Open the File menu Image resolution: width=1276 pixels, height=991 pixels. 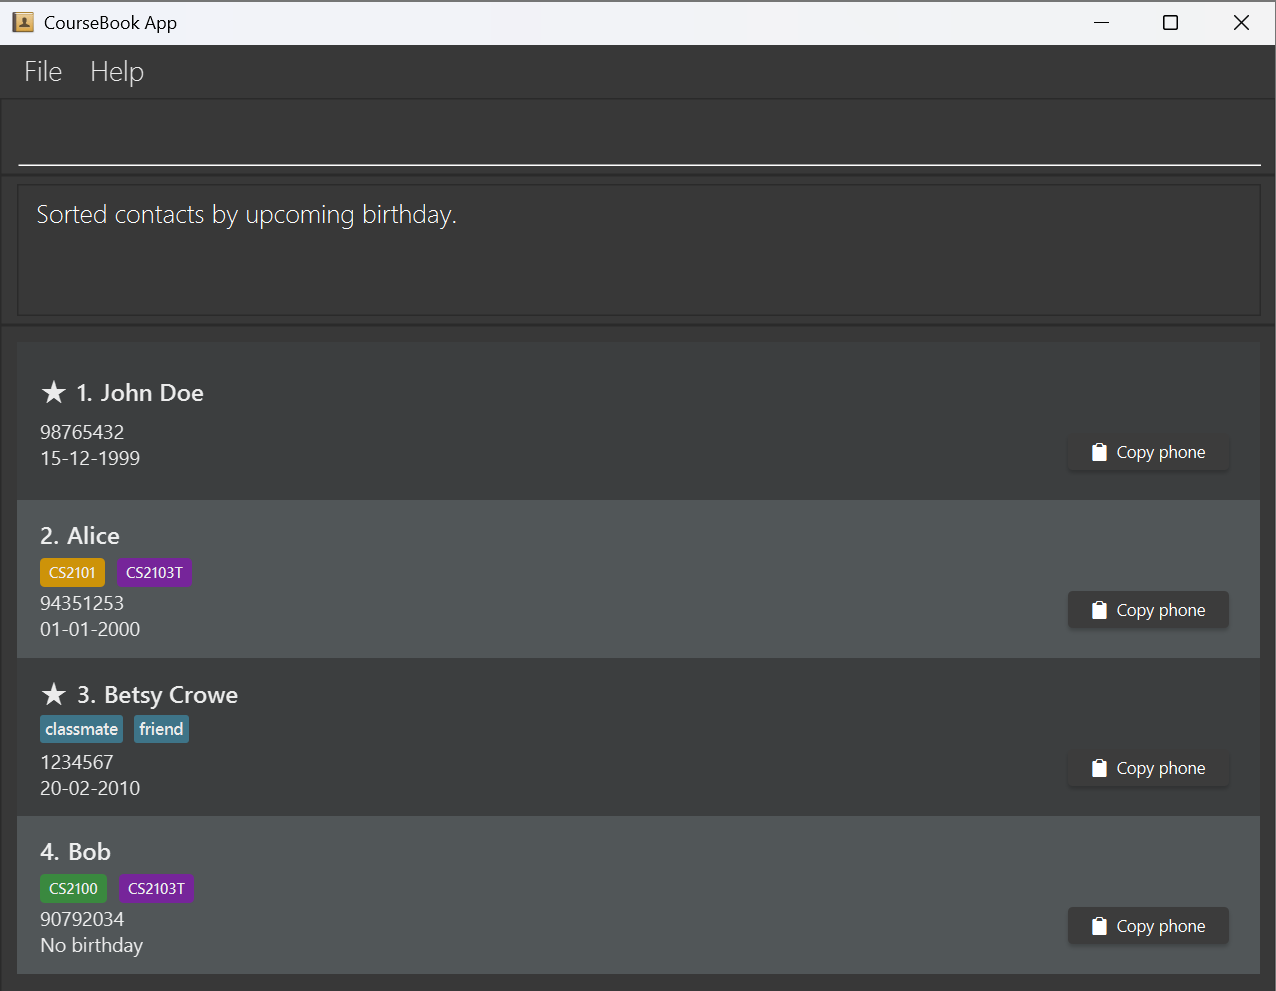point(43,72)
